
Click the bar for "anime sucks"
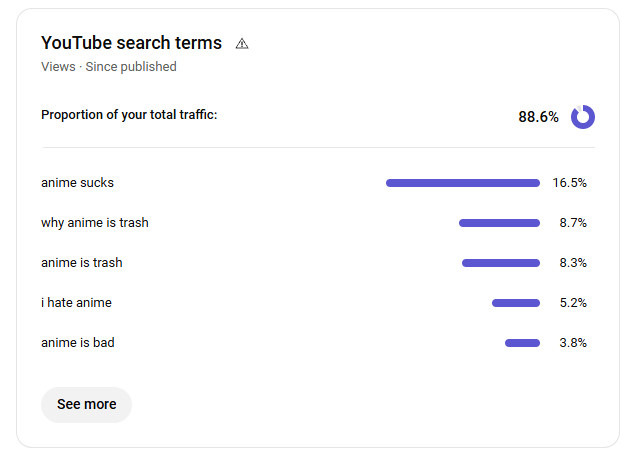(x=462, y=183)
